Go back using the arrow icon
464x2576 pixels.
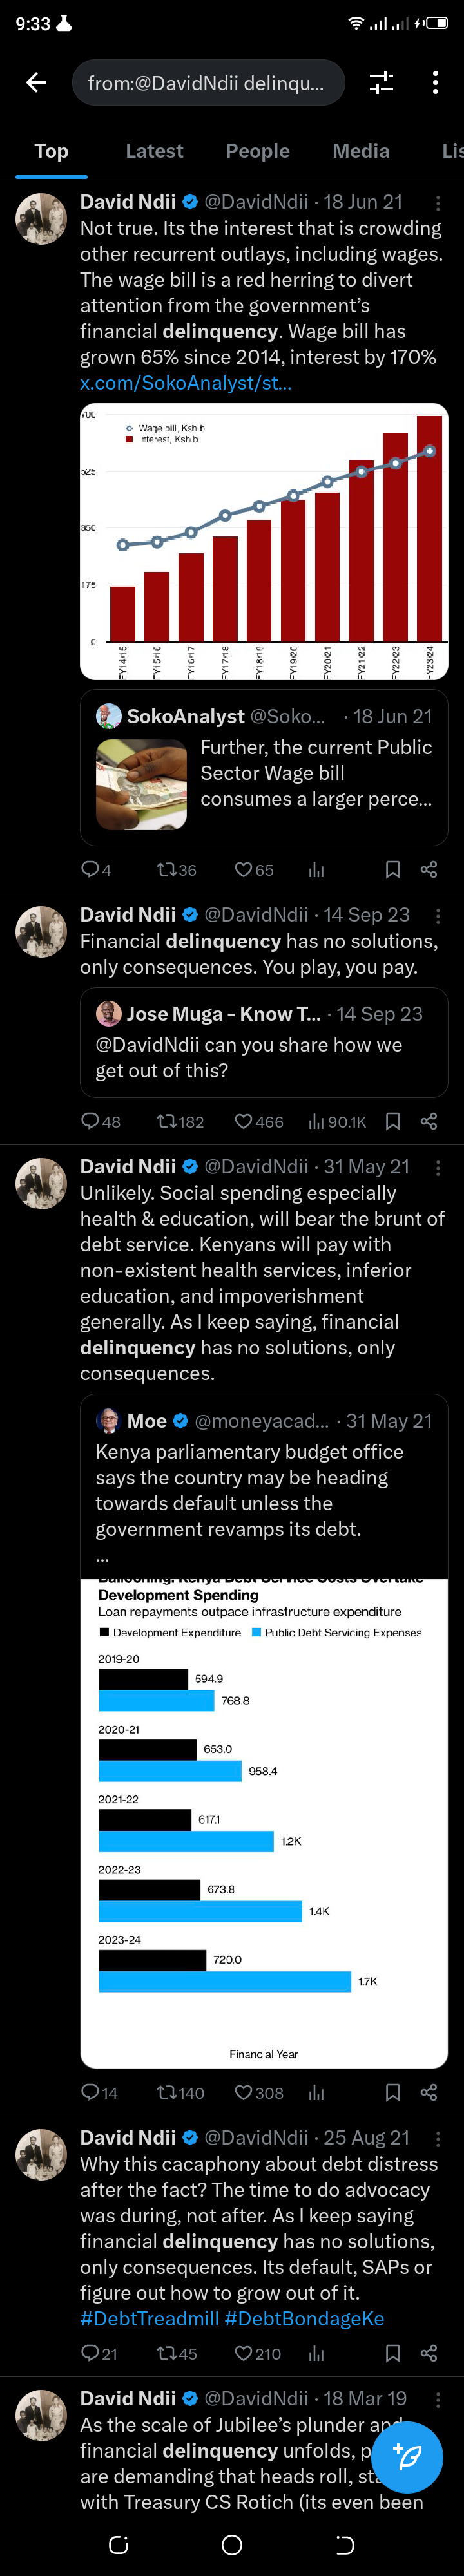[37, 83]
